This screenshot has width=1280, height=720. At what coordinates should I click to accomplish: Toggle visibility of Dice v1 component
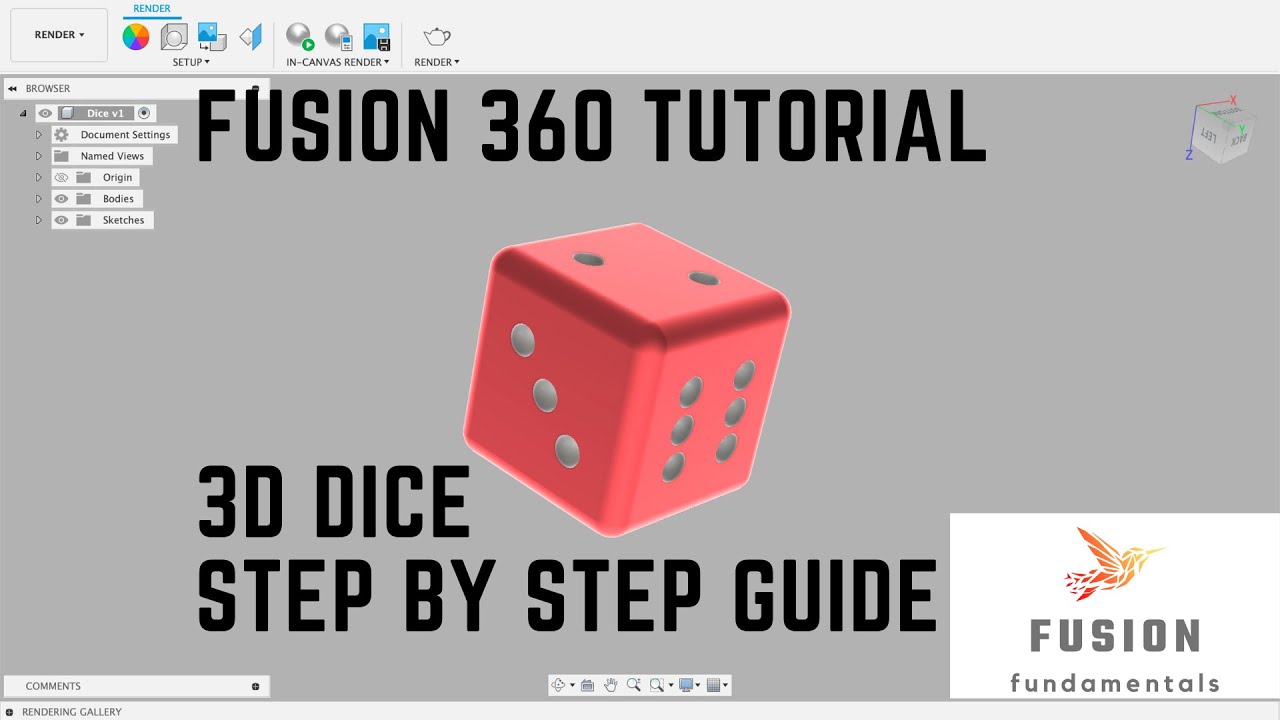tap(45, 113)
